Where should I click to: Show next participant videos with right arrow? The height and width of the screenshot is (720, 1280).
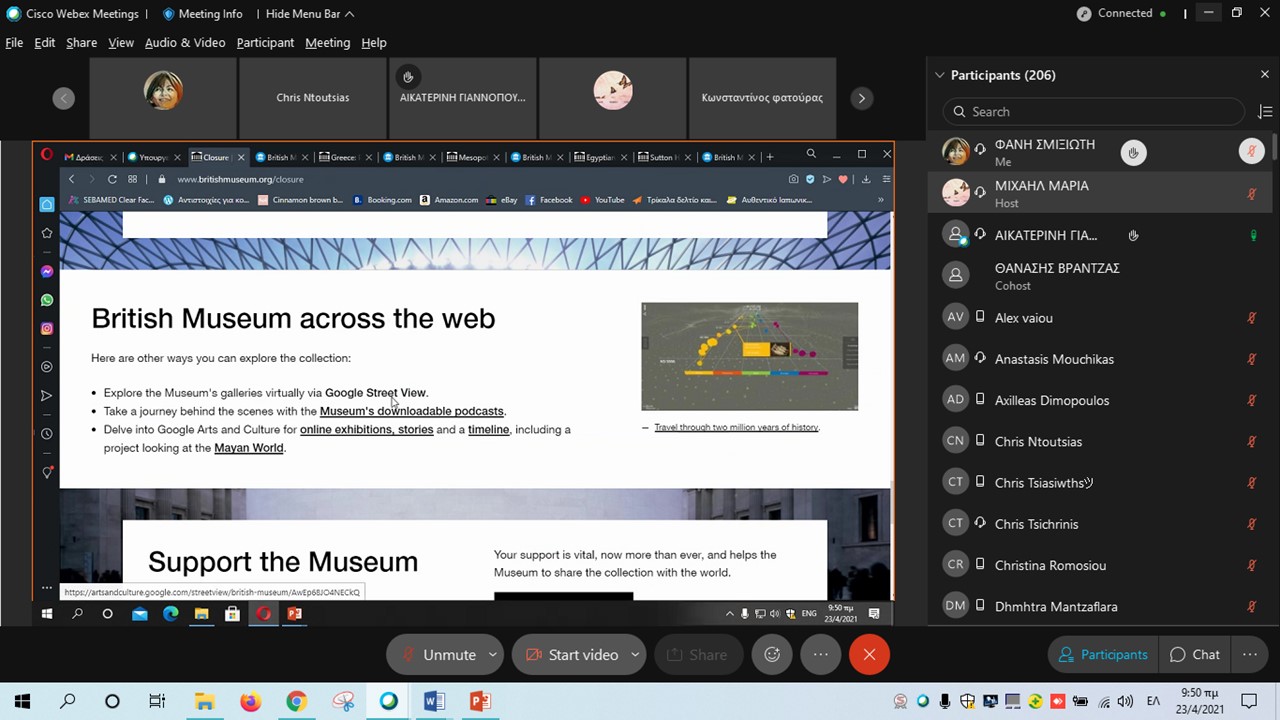(861, 98)
